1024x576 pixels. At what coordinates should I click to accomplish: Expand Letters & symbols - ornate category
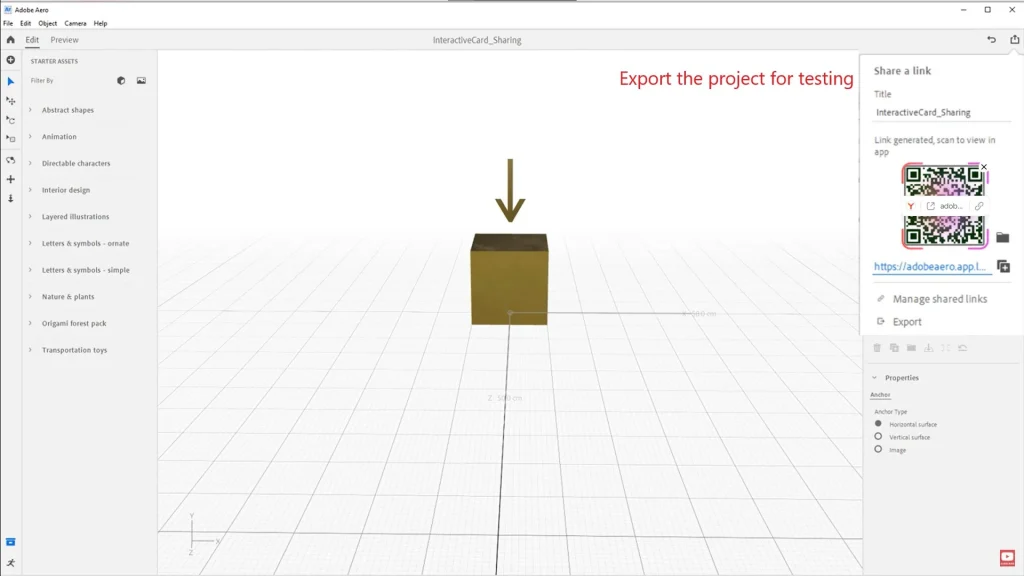(30, 244)
